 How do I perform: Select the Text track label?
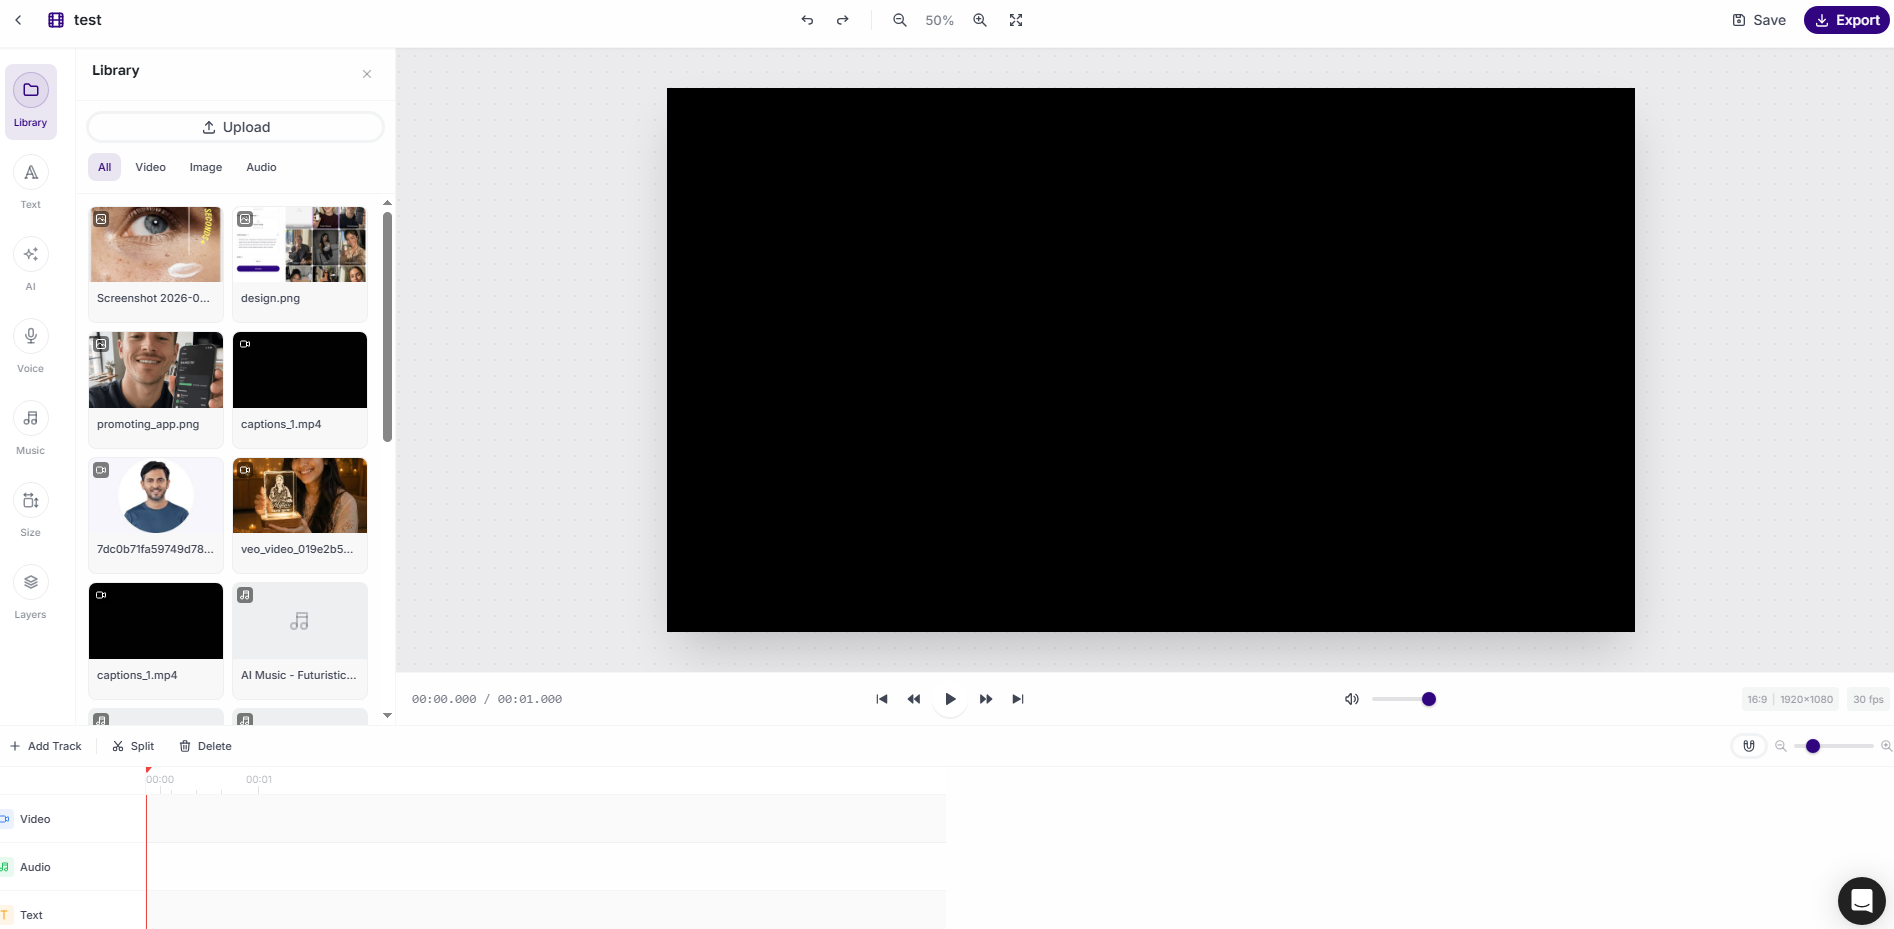pyautogui.click(x=31, y=915)
